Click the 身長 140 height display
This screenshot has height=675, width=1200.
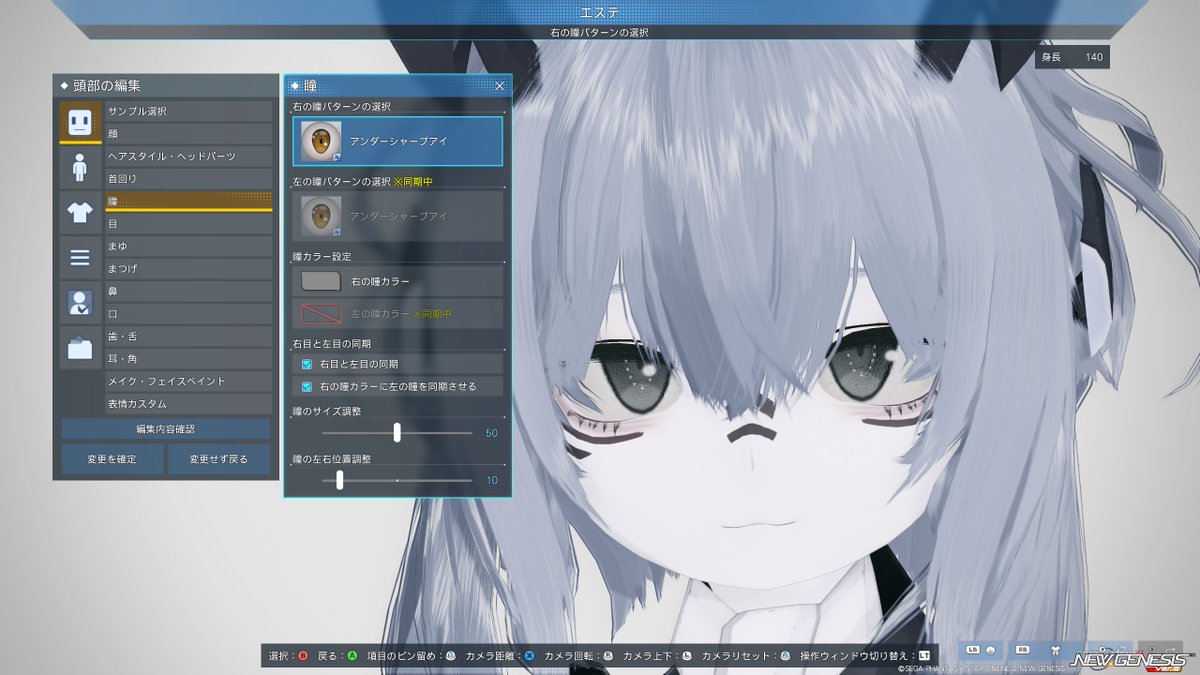point(1073,57)
